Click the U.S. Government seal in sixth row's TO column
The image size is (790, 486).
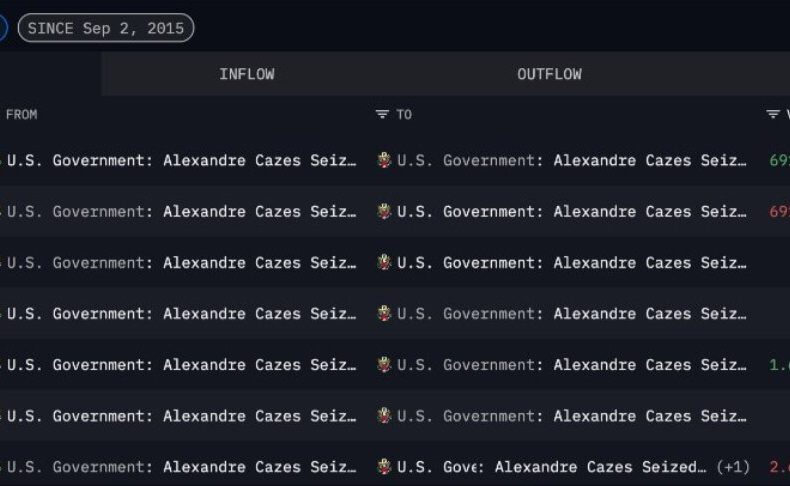coord(384,416)
